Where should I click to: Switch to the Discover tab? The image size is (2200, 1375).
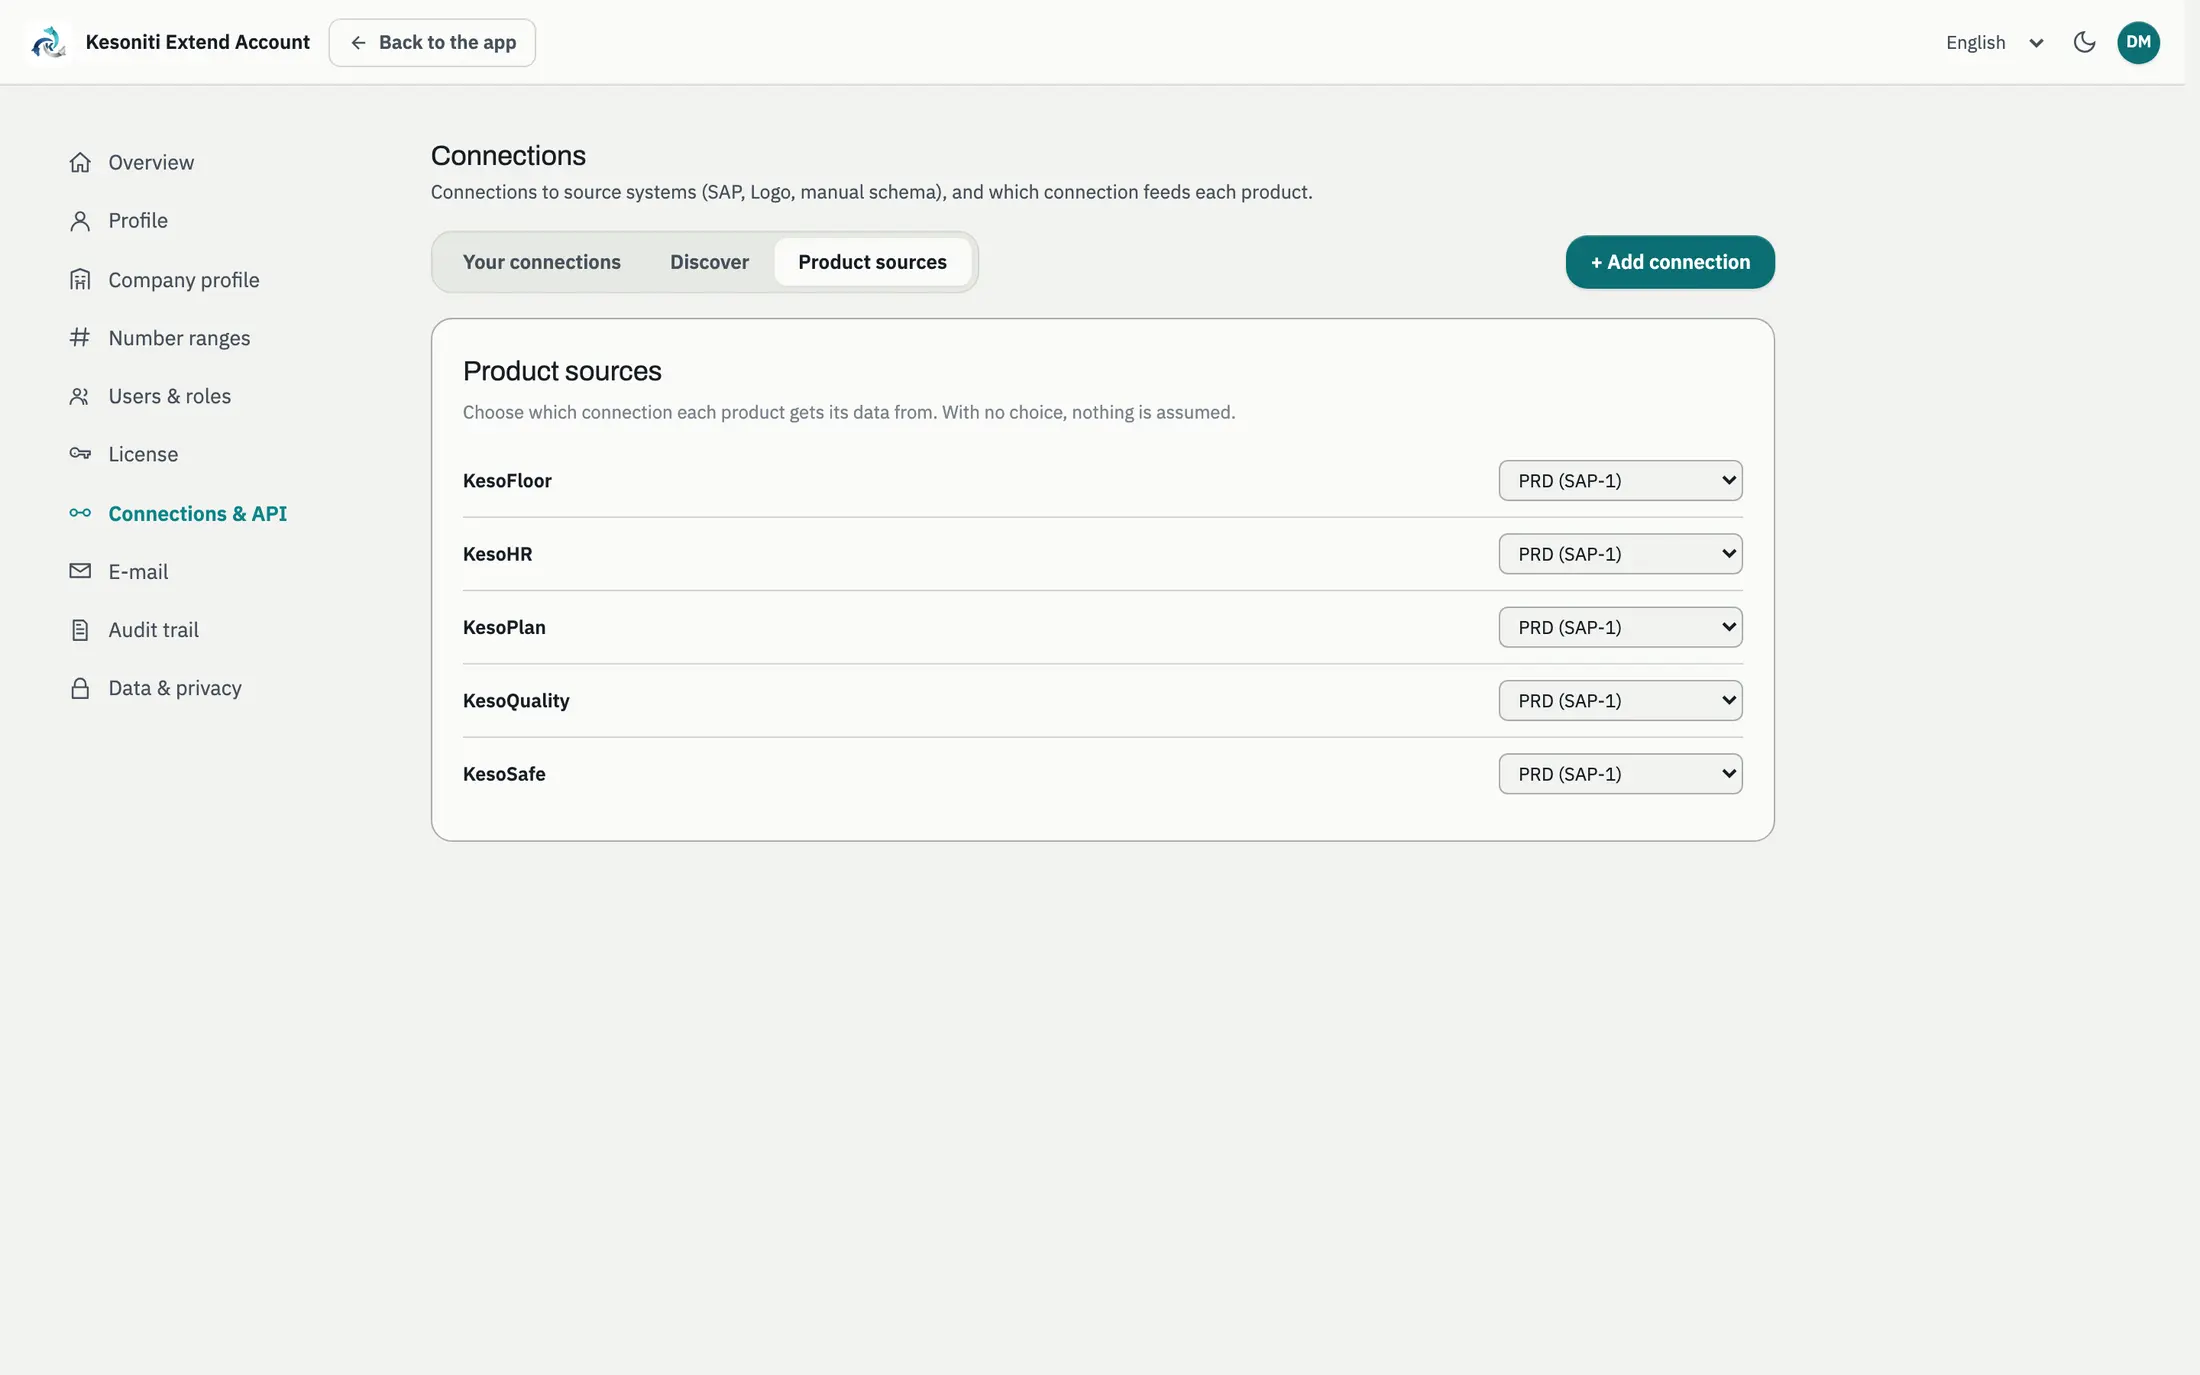pos(709,262)
